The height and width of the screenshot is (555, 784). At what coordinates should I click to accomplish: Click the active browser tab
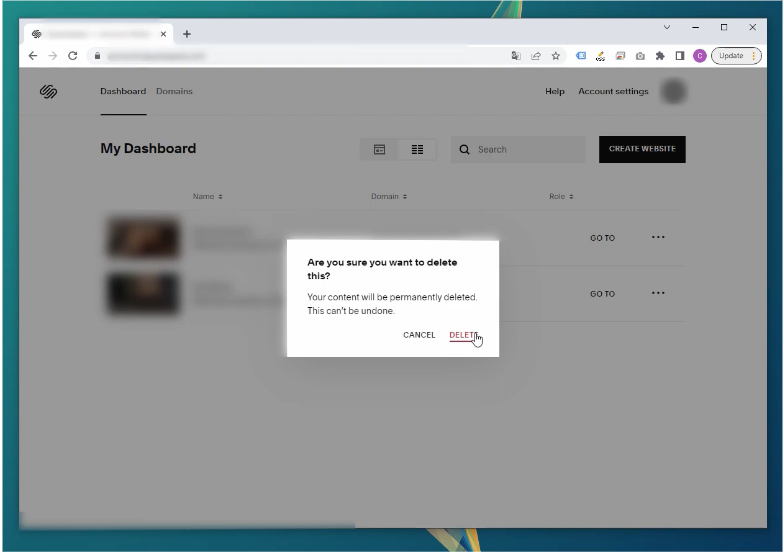point(98,34)
